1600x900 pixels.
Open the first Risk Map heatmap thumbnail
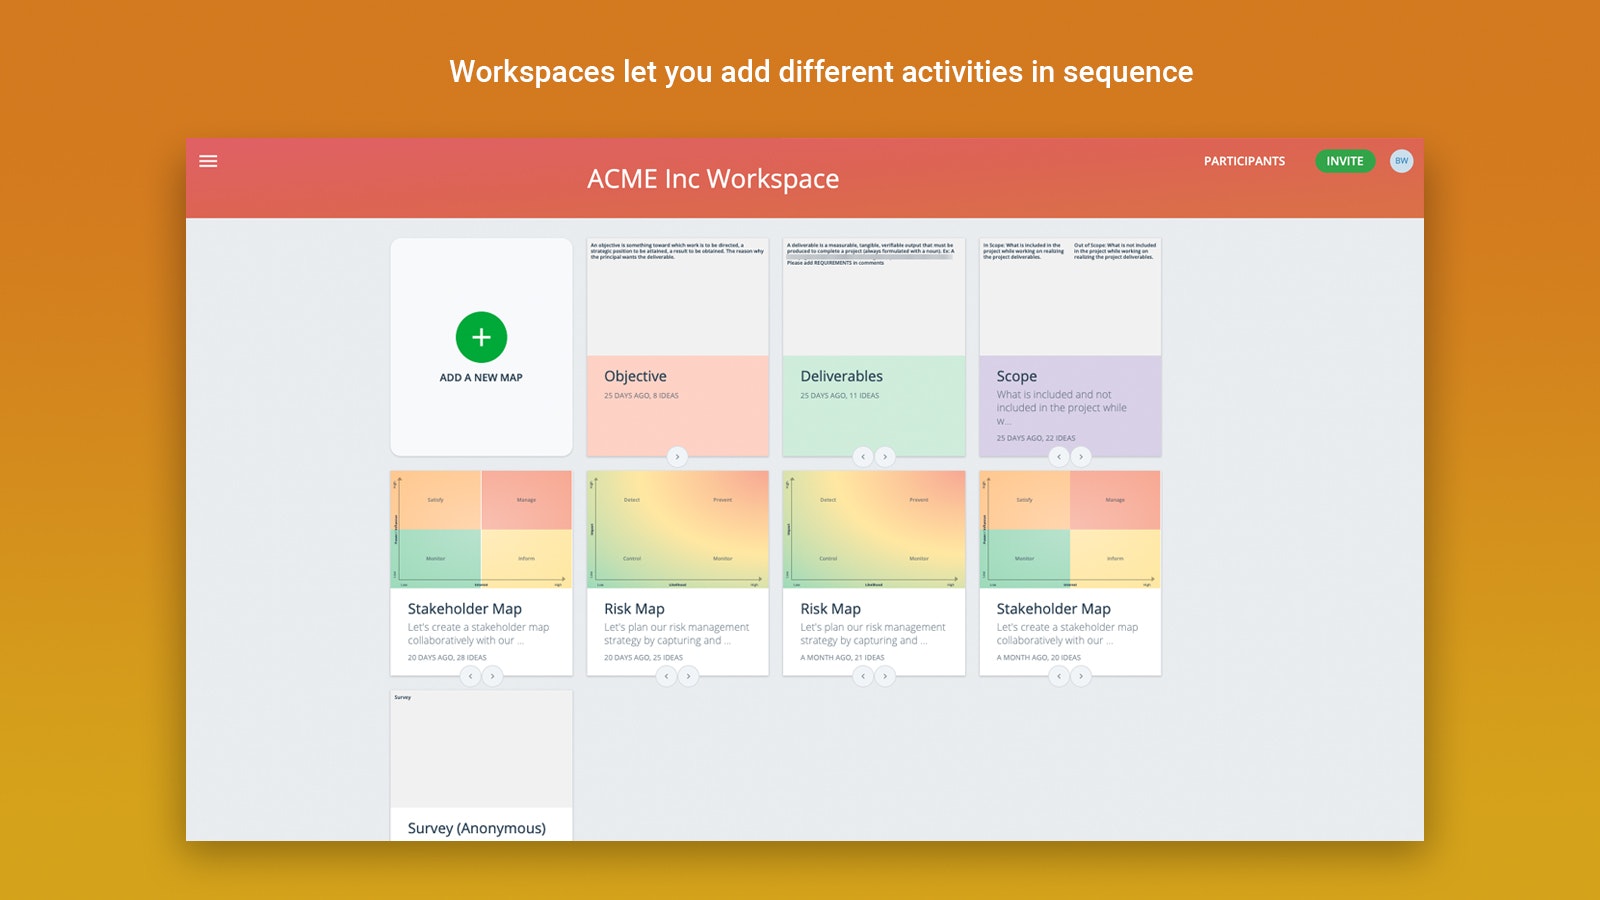click(x=678, y=530)
